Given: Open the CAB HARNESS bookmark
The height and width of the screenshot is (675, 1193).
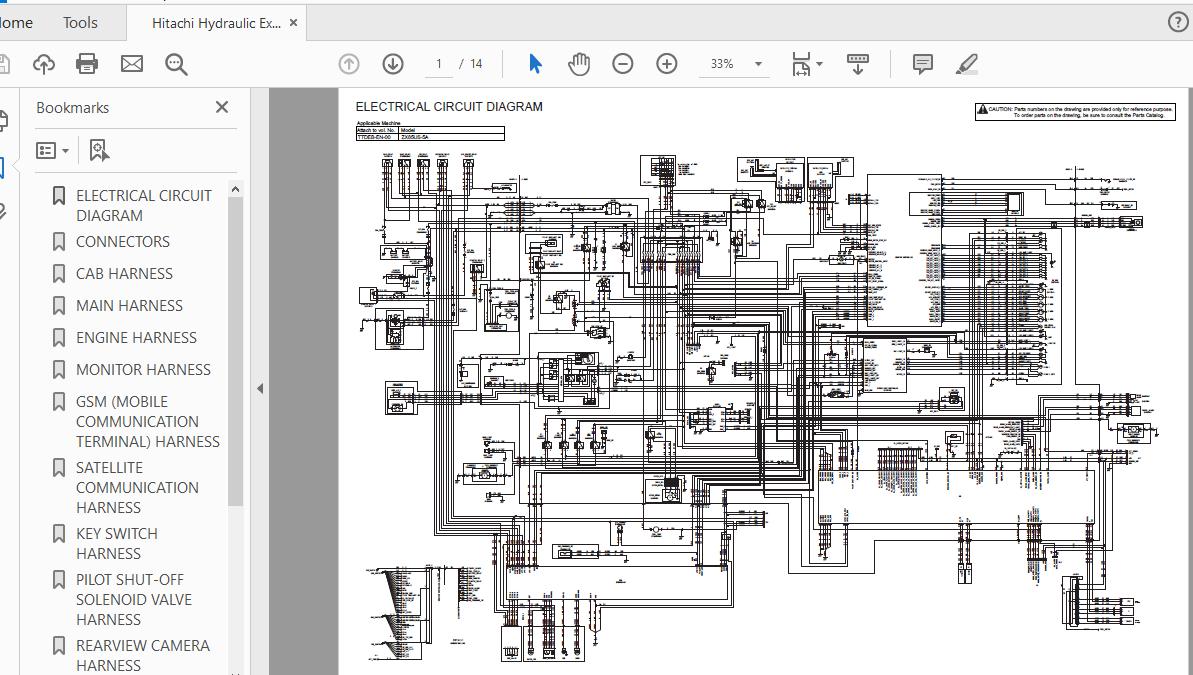Looking at the screenshot, I should click(124, 273).
